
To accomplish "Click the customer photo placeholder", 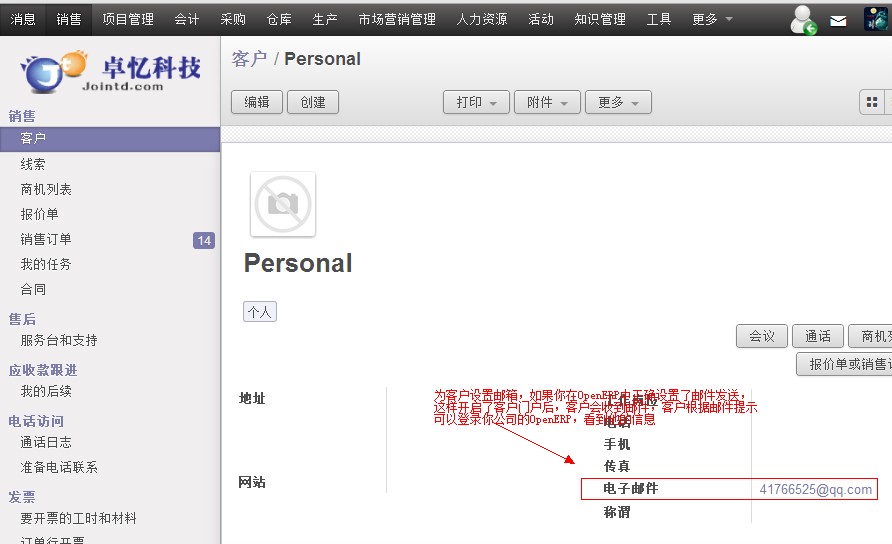I will coord(283,204).
